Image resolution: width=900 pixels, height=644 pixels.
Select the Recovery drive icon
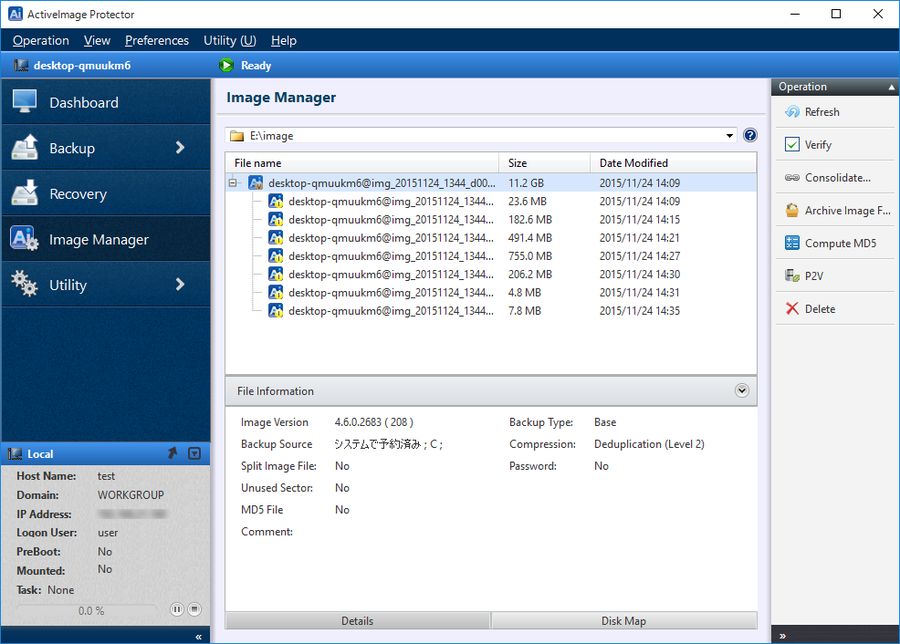click(25, 193)
